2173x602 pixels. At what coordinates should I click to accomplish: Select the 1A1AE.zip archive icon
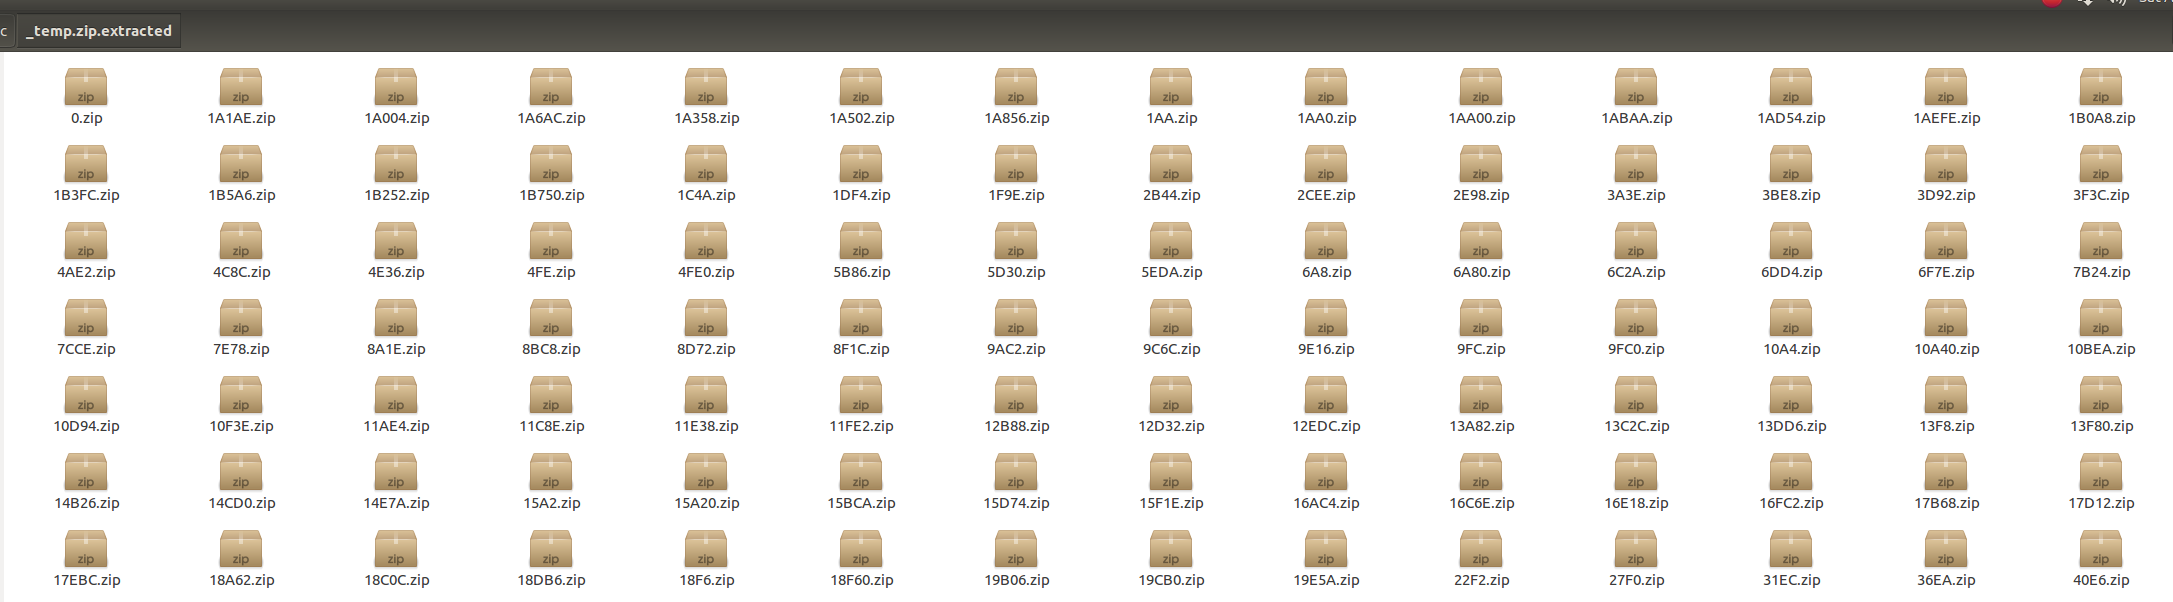pyautogui.click(x=241, y=87)
